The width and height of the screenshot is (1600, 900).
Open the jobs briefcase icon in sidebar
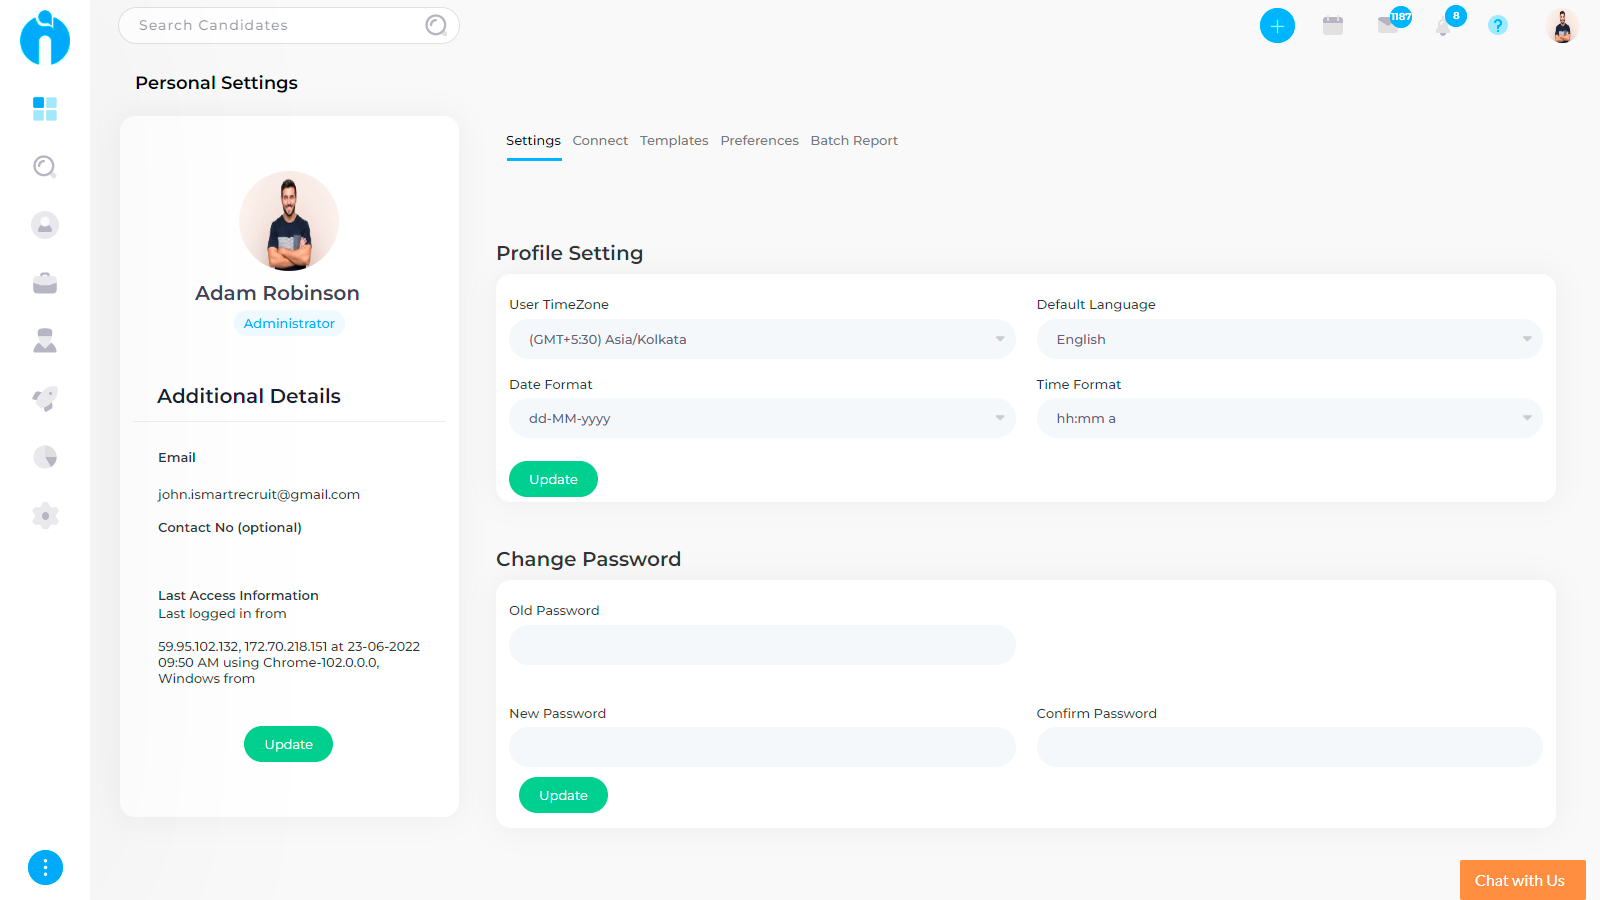pos(45,283)
